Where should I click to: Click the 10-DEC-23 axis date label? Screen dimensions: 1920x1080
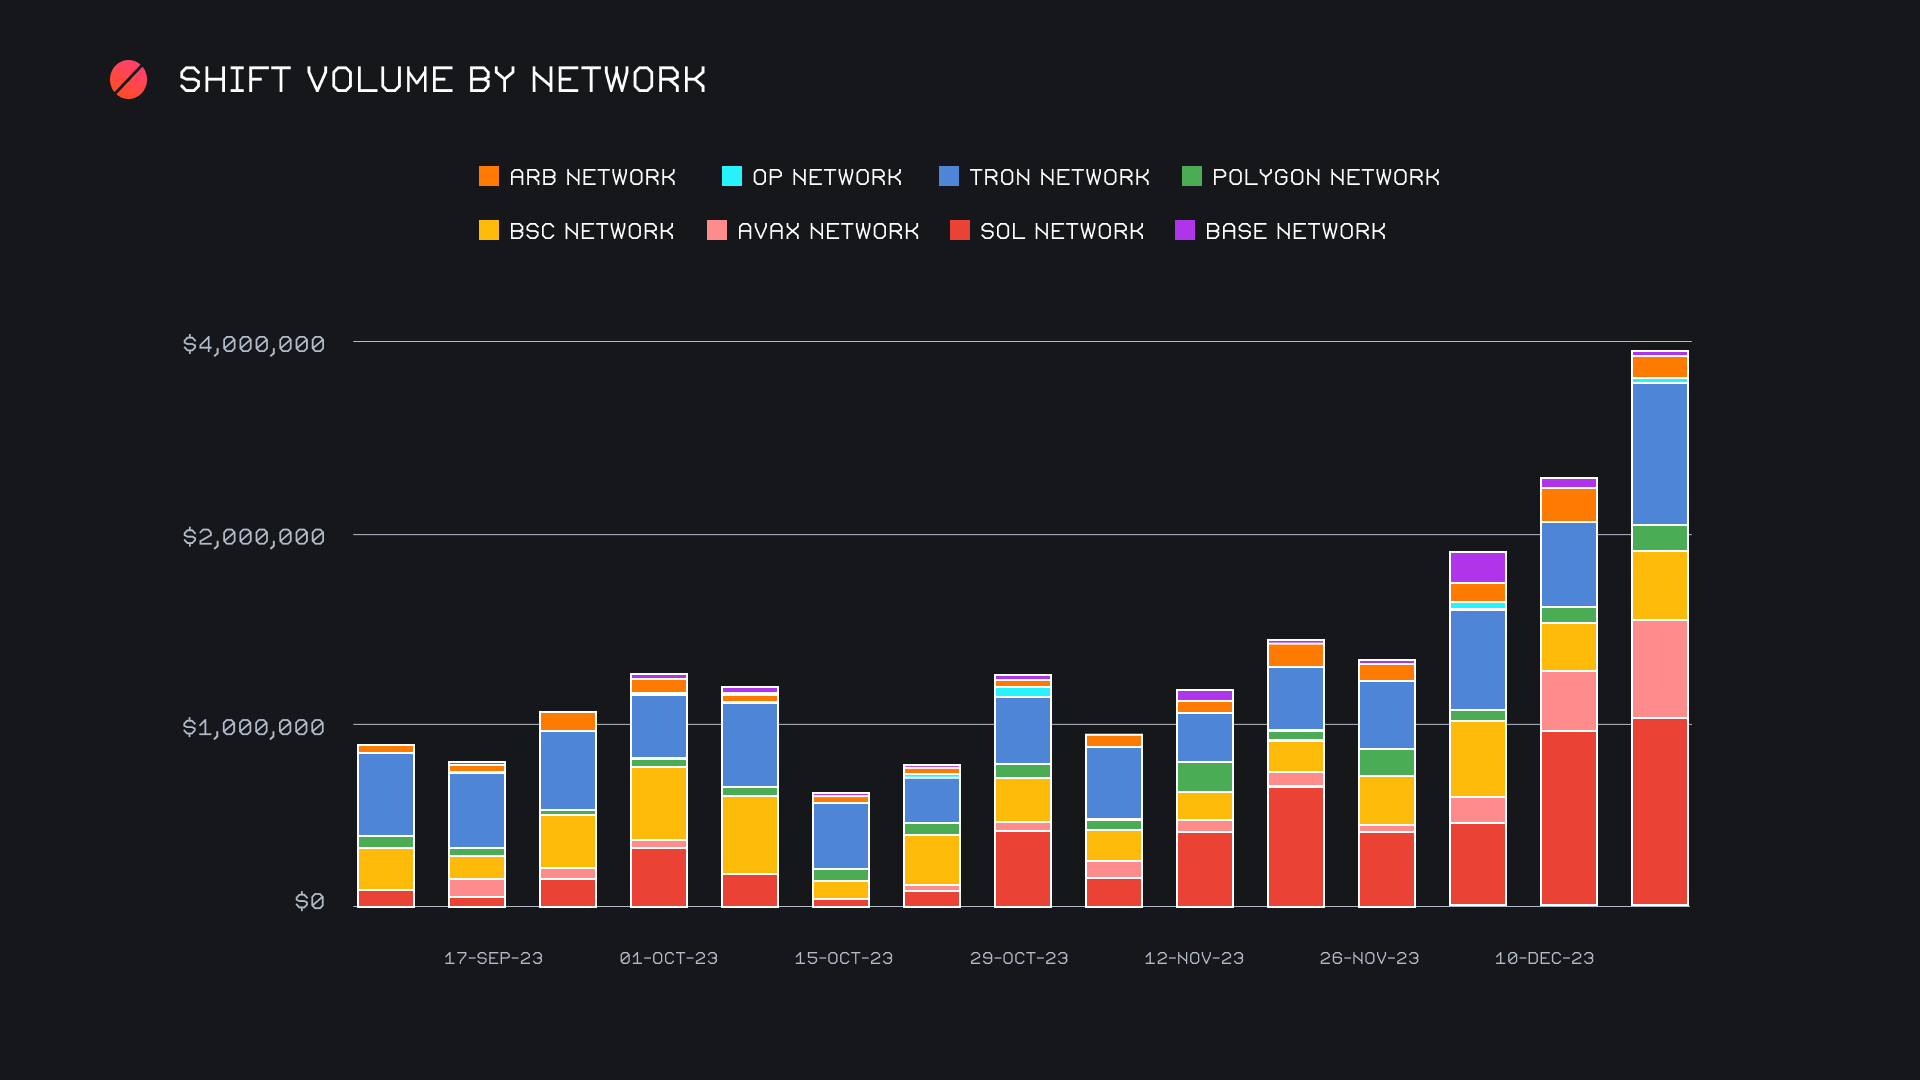point(1544,958)
